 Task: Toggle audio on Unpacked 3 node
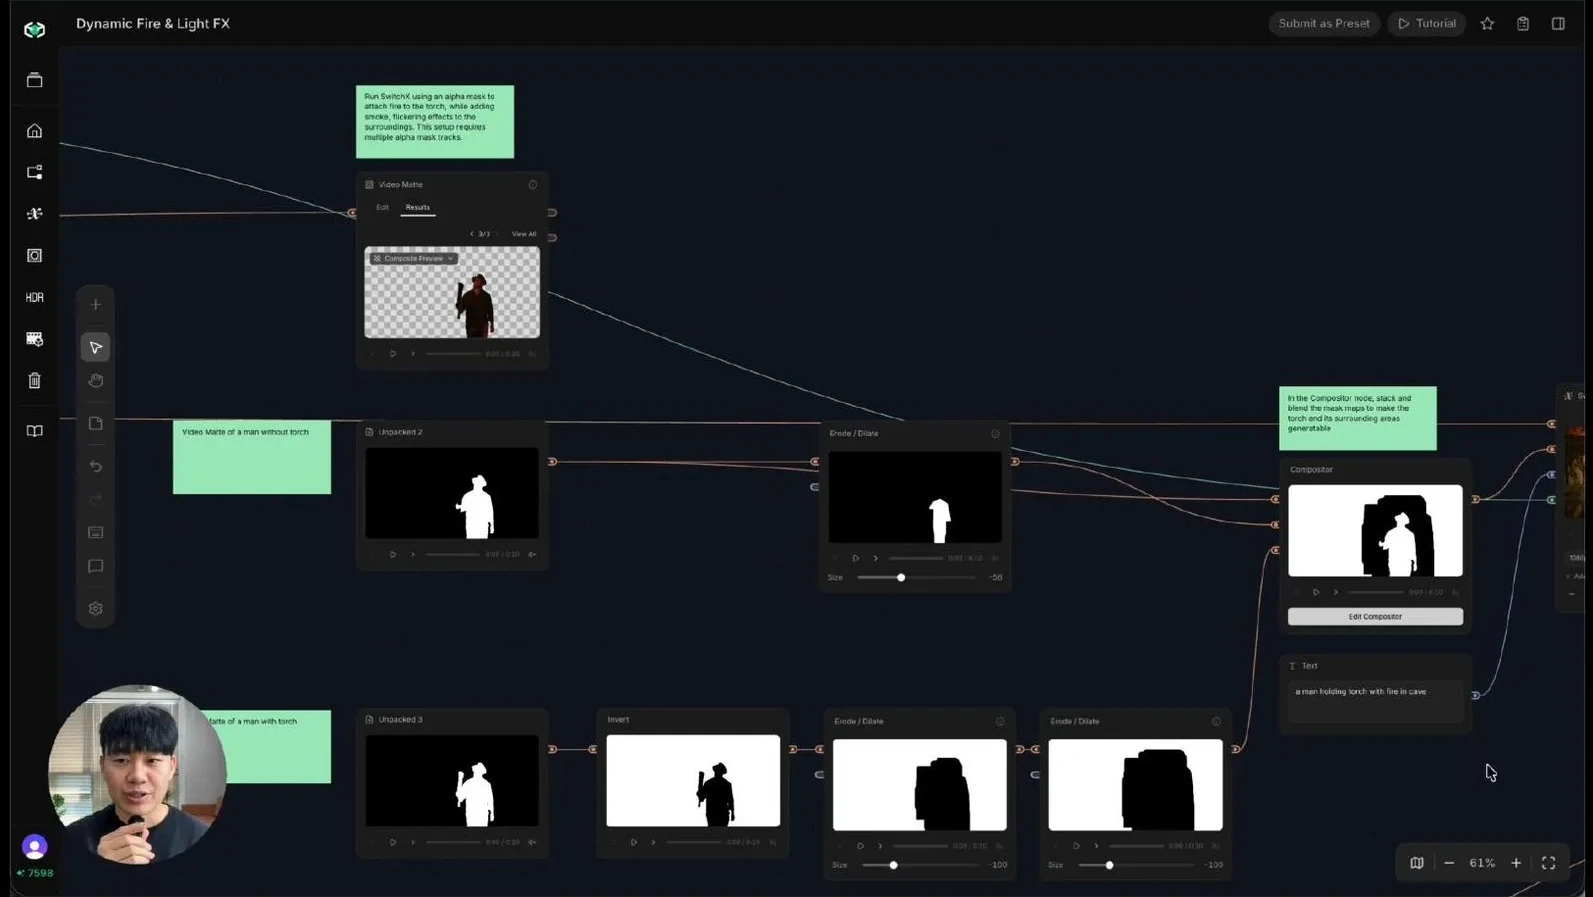532,843
